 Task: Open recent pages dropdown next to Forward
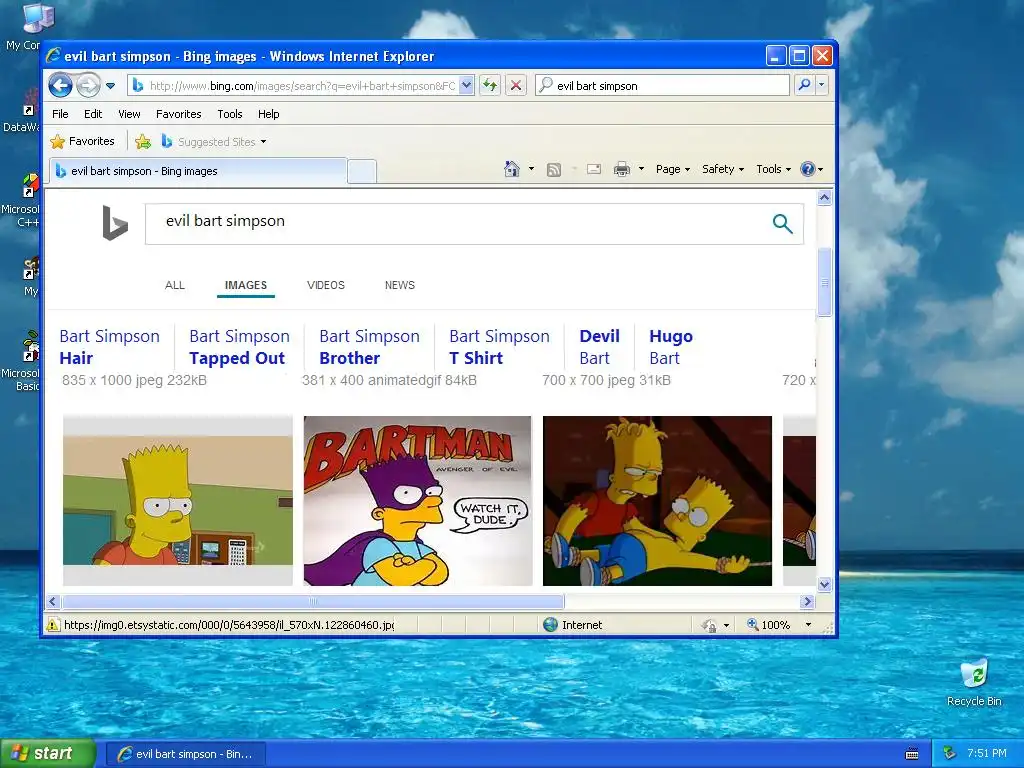pyautogui.click(x=110, y=86)
